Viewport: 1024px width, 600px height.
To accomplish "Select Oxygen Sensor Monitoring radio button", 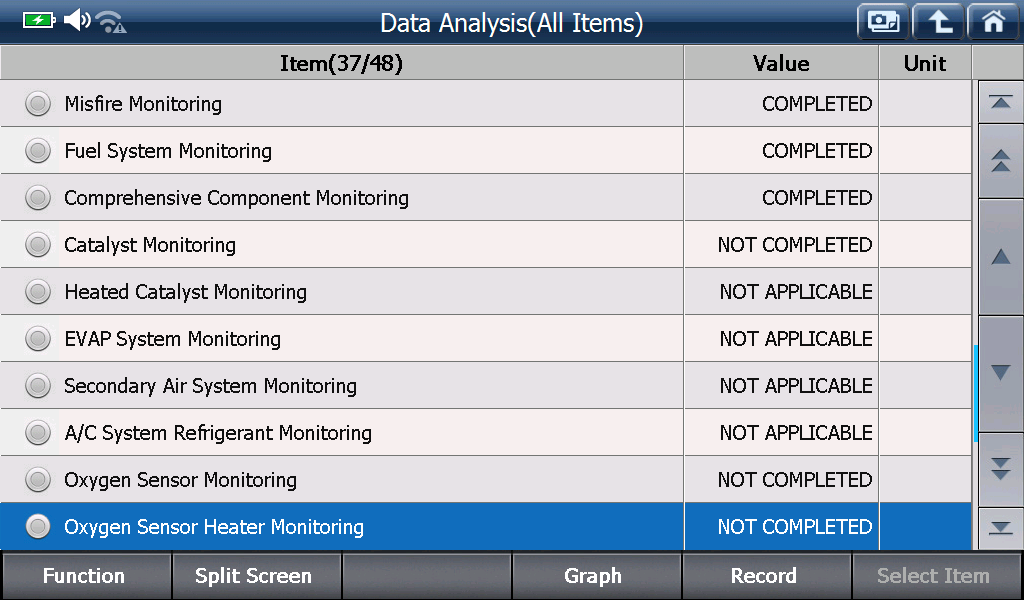I will point(38,480).
